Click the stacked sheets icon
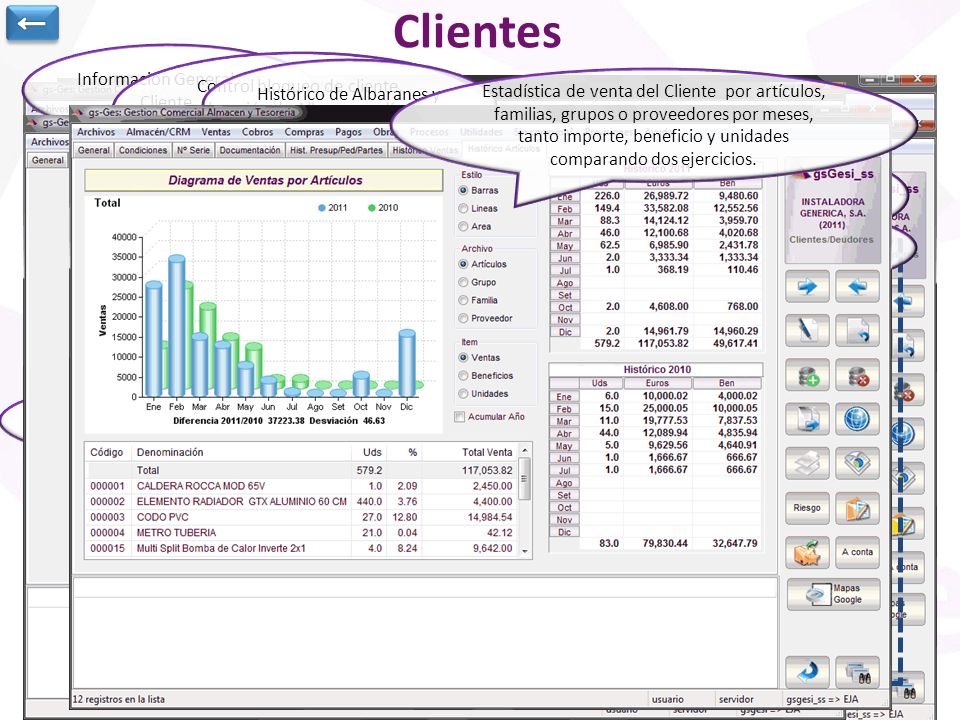 click(x=807, y=463)
